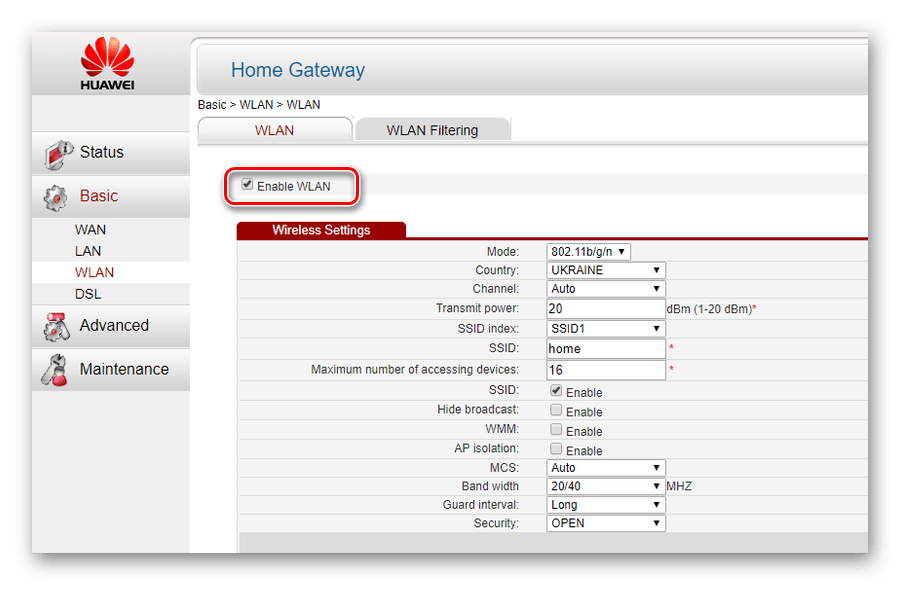
Task: Open the Country dropdown showing UKRAINE
Action: (x=606, y=270)
